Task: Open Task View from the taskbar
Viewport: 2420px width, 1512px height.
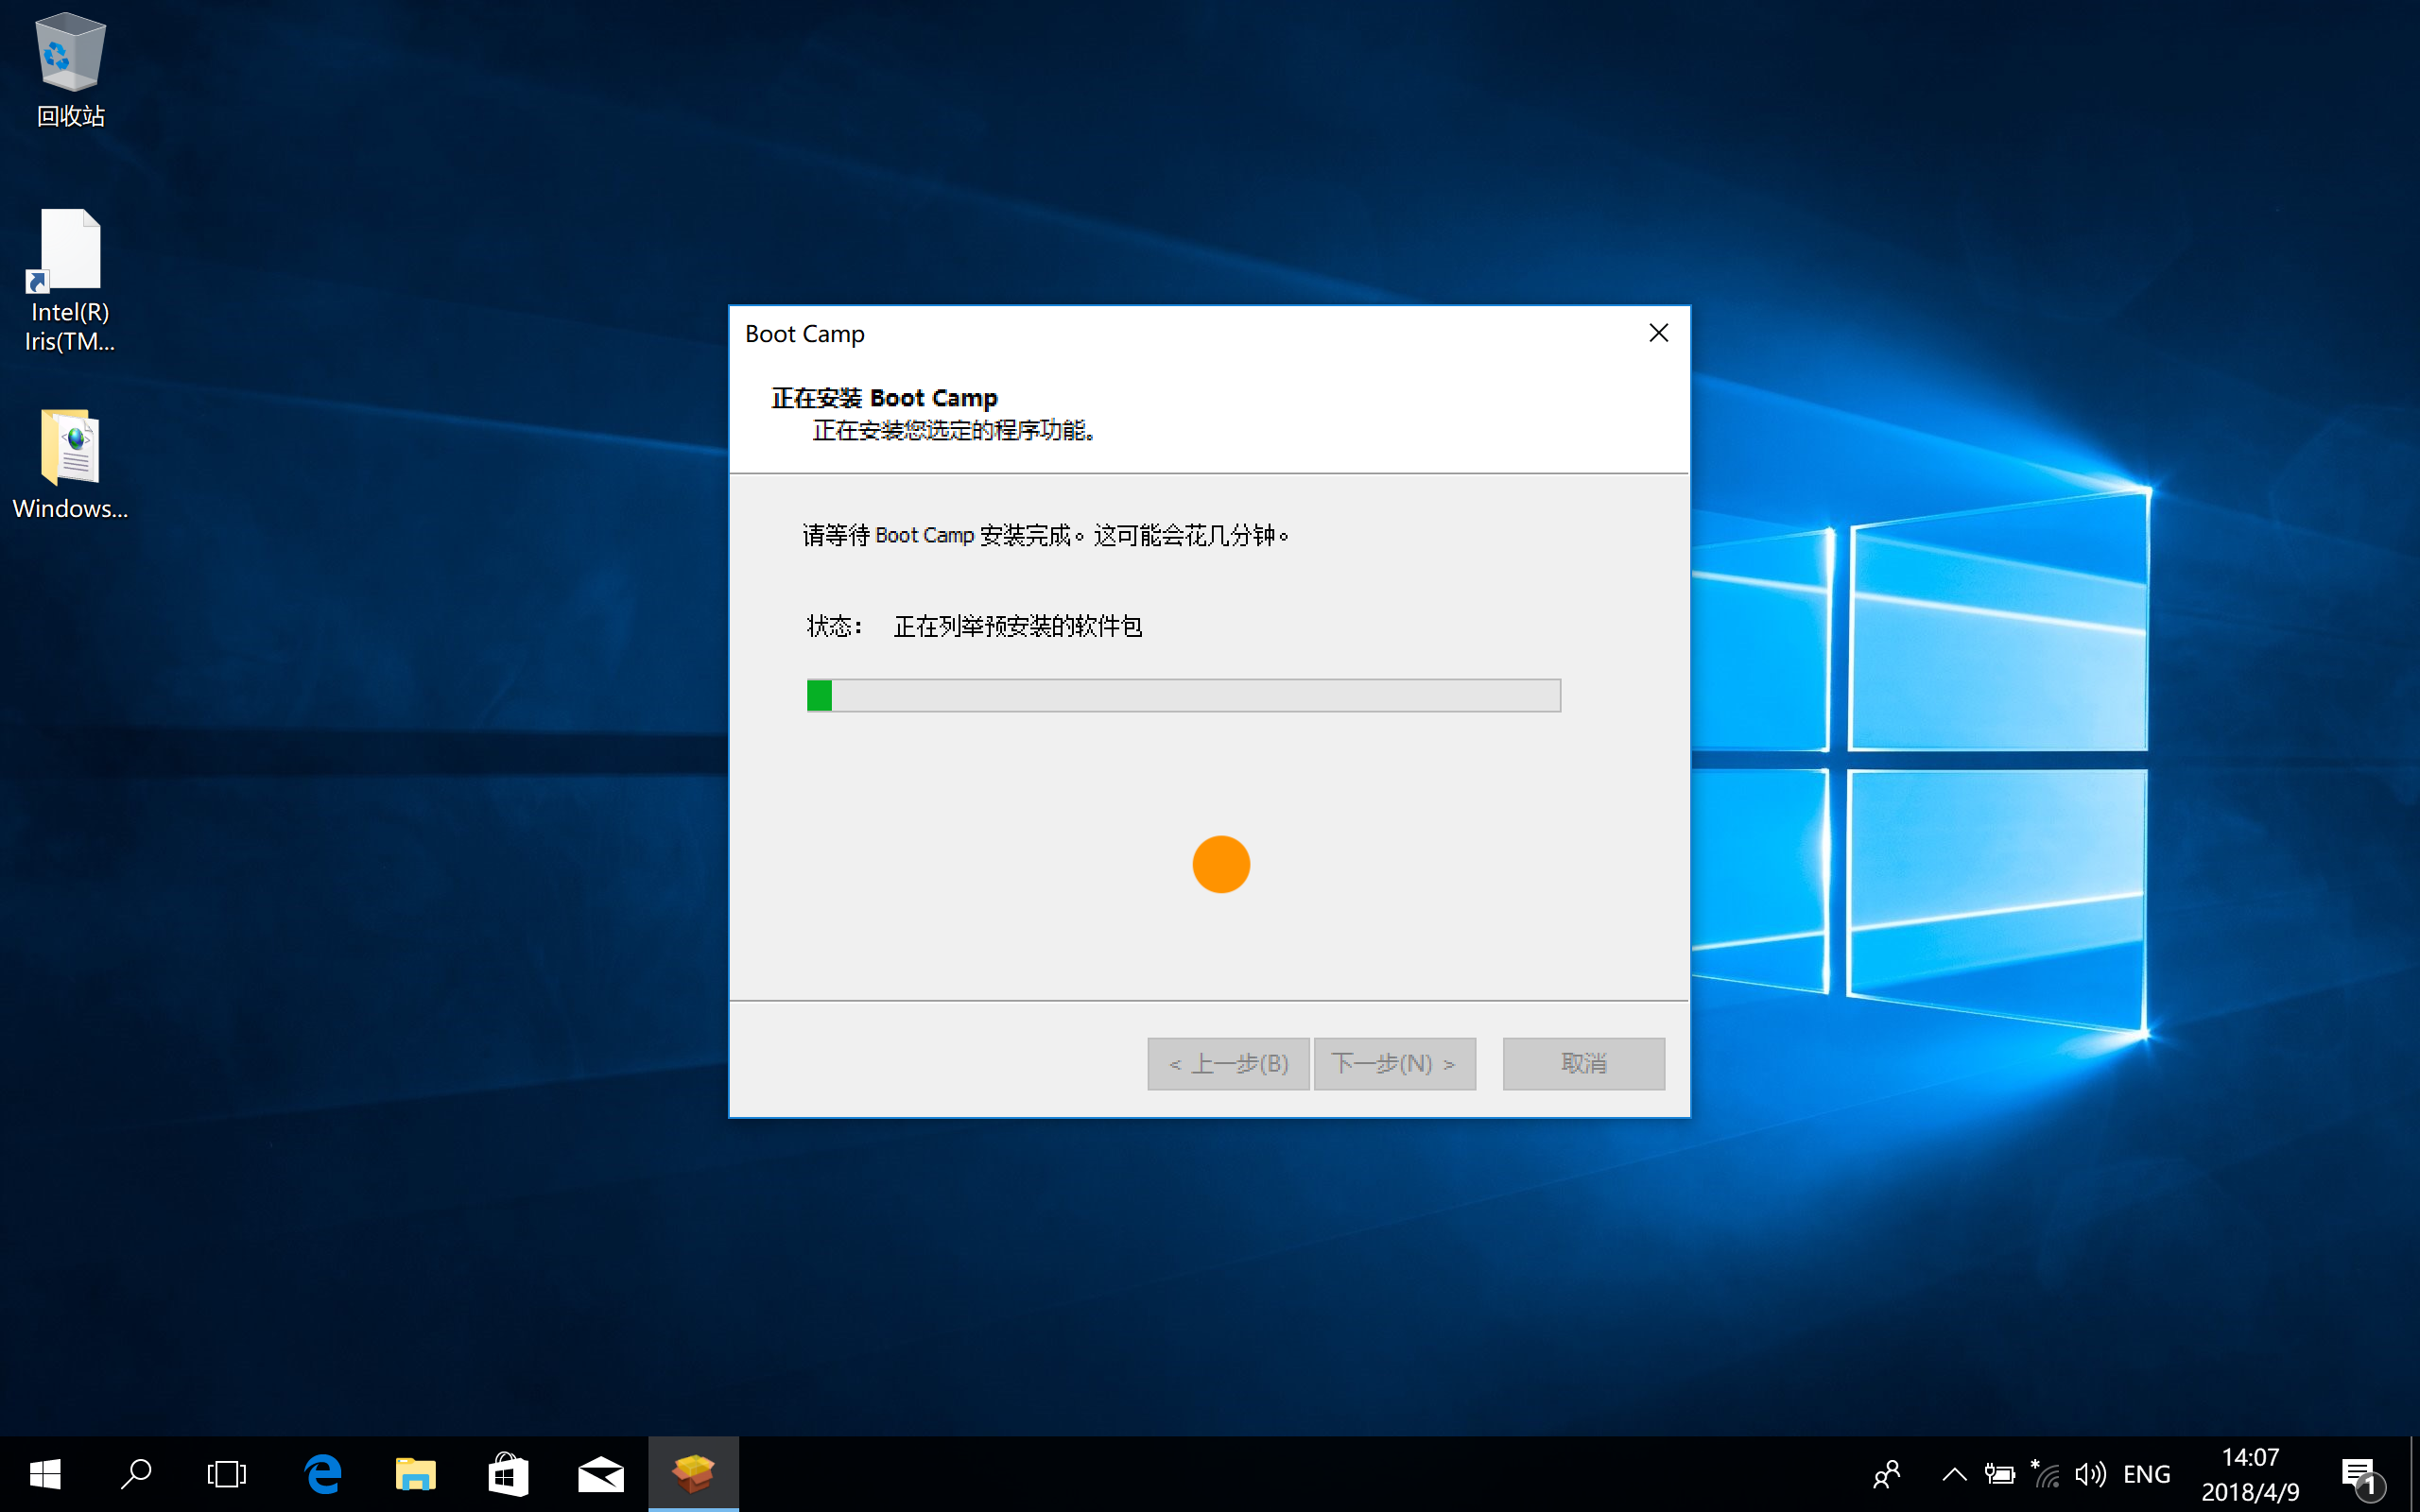Action: point(227,1474)
